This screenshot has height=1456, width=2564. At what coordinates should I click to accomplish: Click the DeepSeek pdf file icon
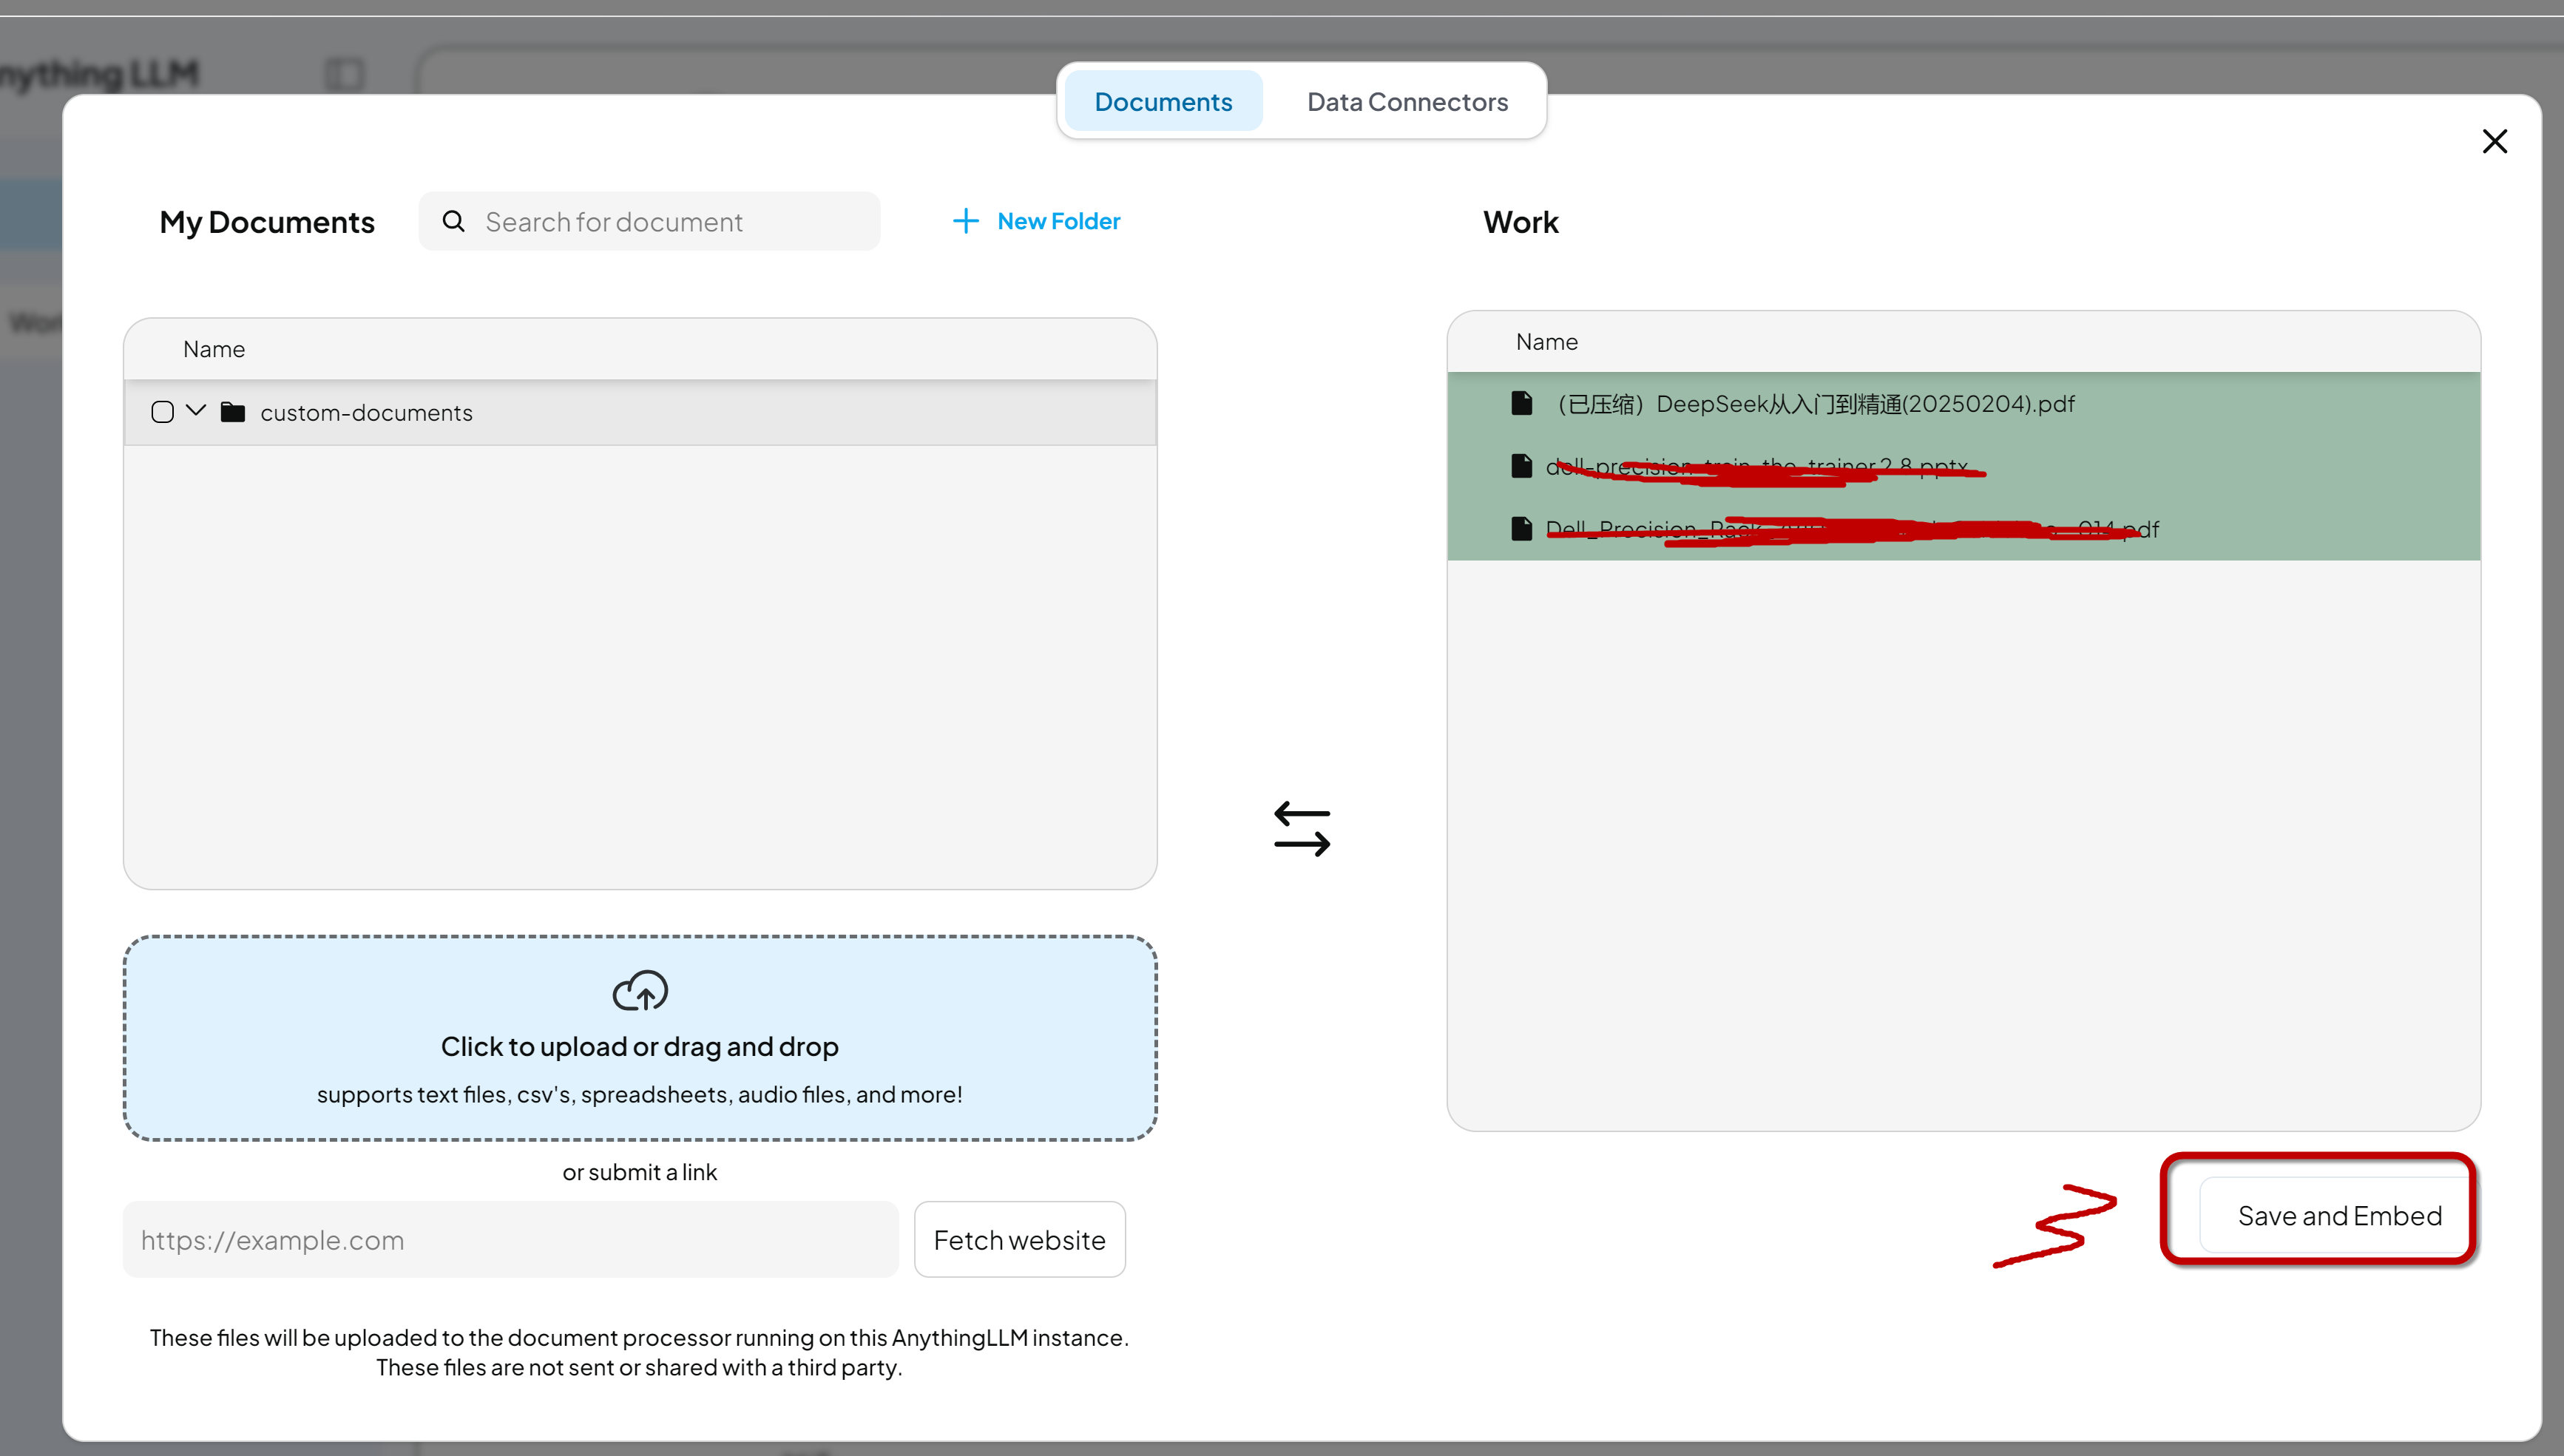click(x=1521, y=403)
